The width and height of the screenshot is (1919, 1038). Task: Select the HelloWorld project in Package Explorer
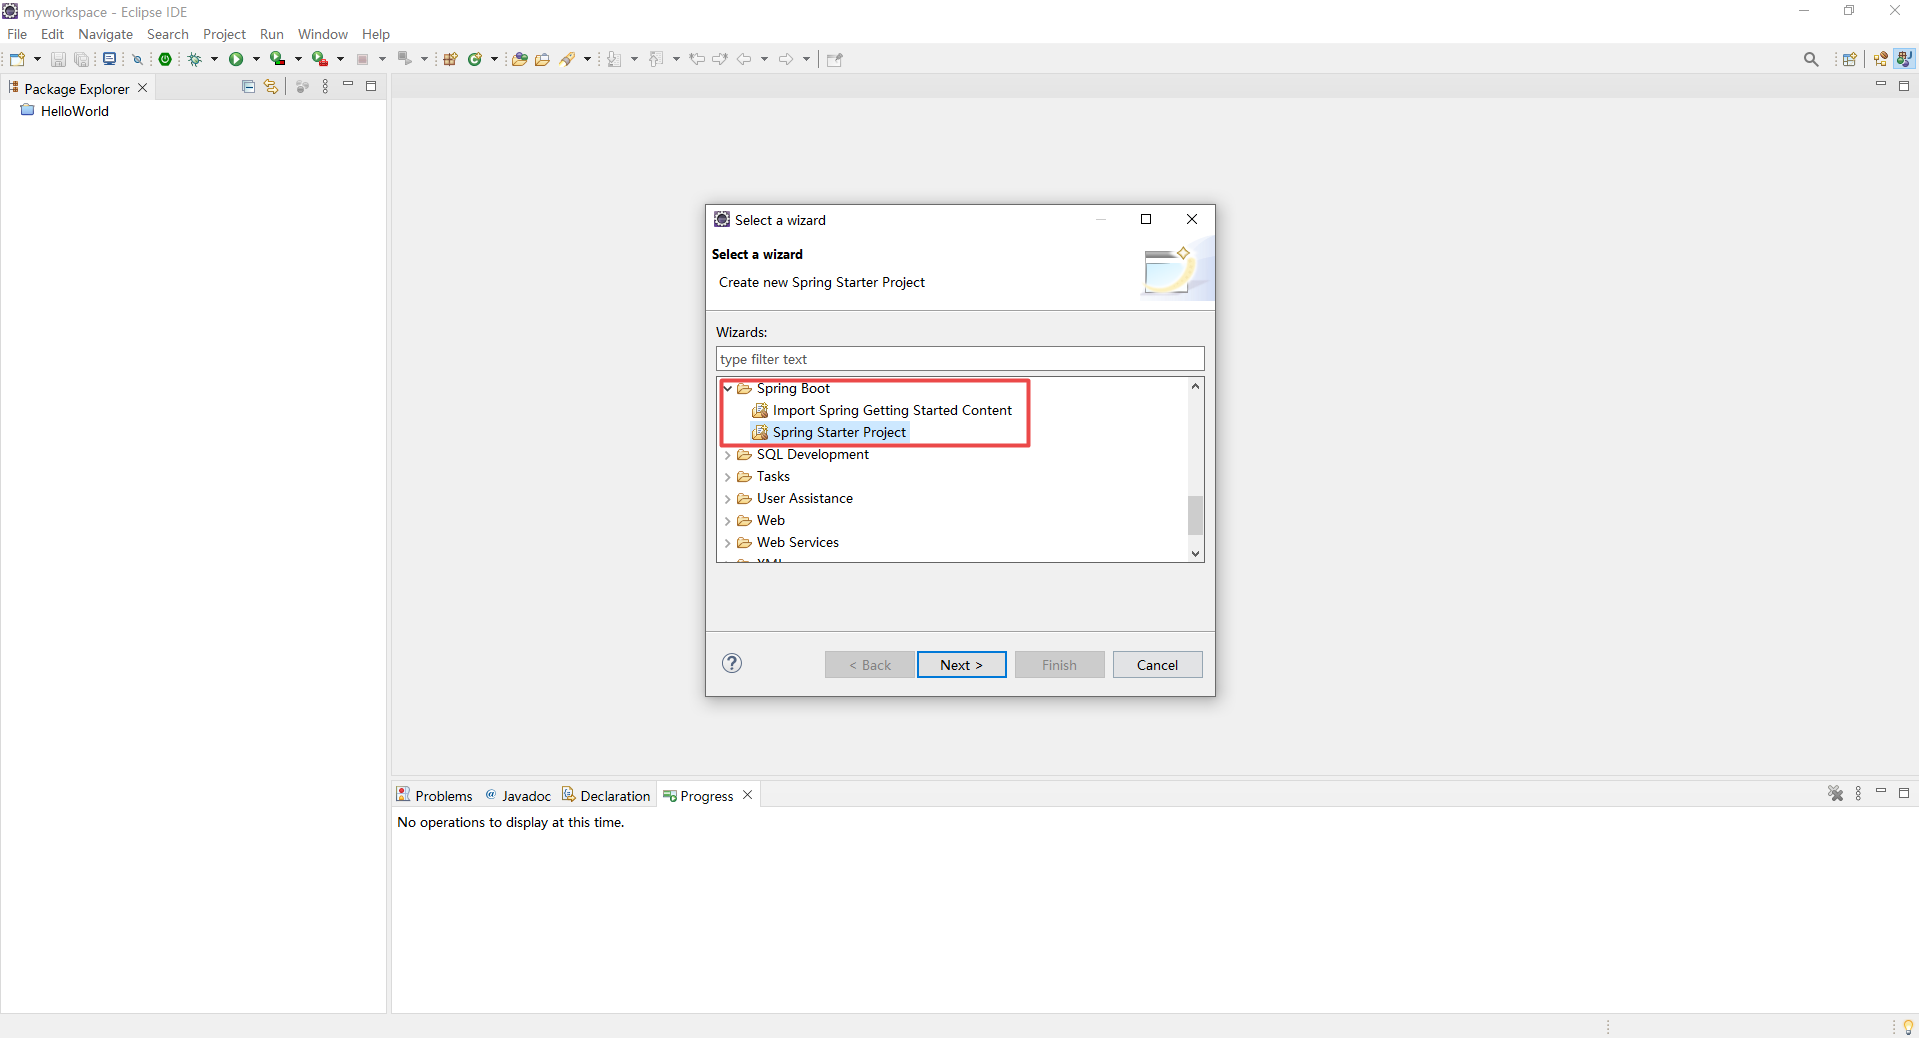[65, 111]
